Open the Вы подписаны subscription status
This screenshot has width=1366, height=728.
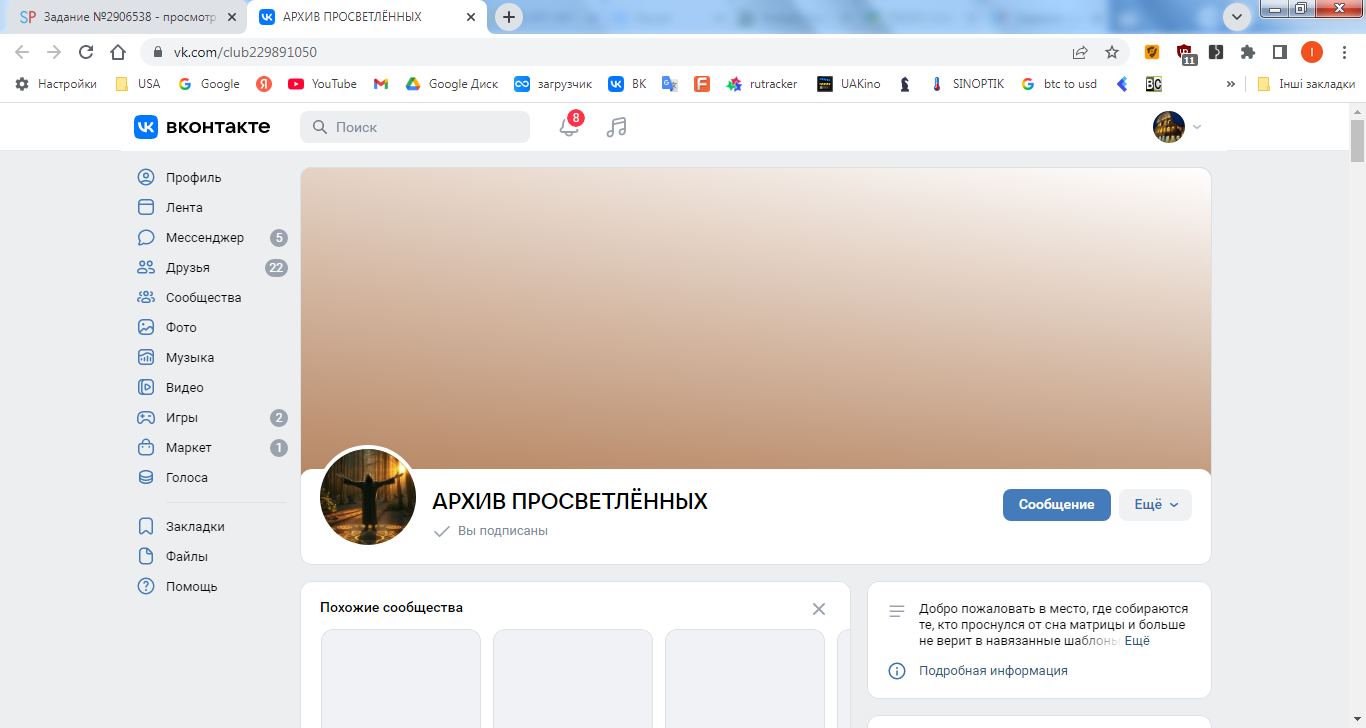point(491,531)
